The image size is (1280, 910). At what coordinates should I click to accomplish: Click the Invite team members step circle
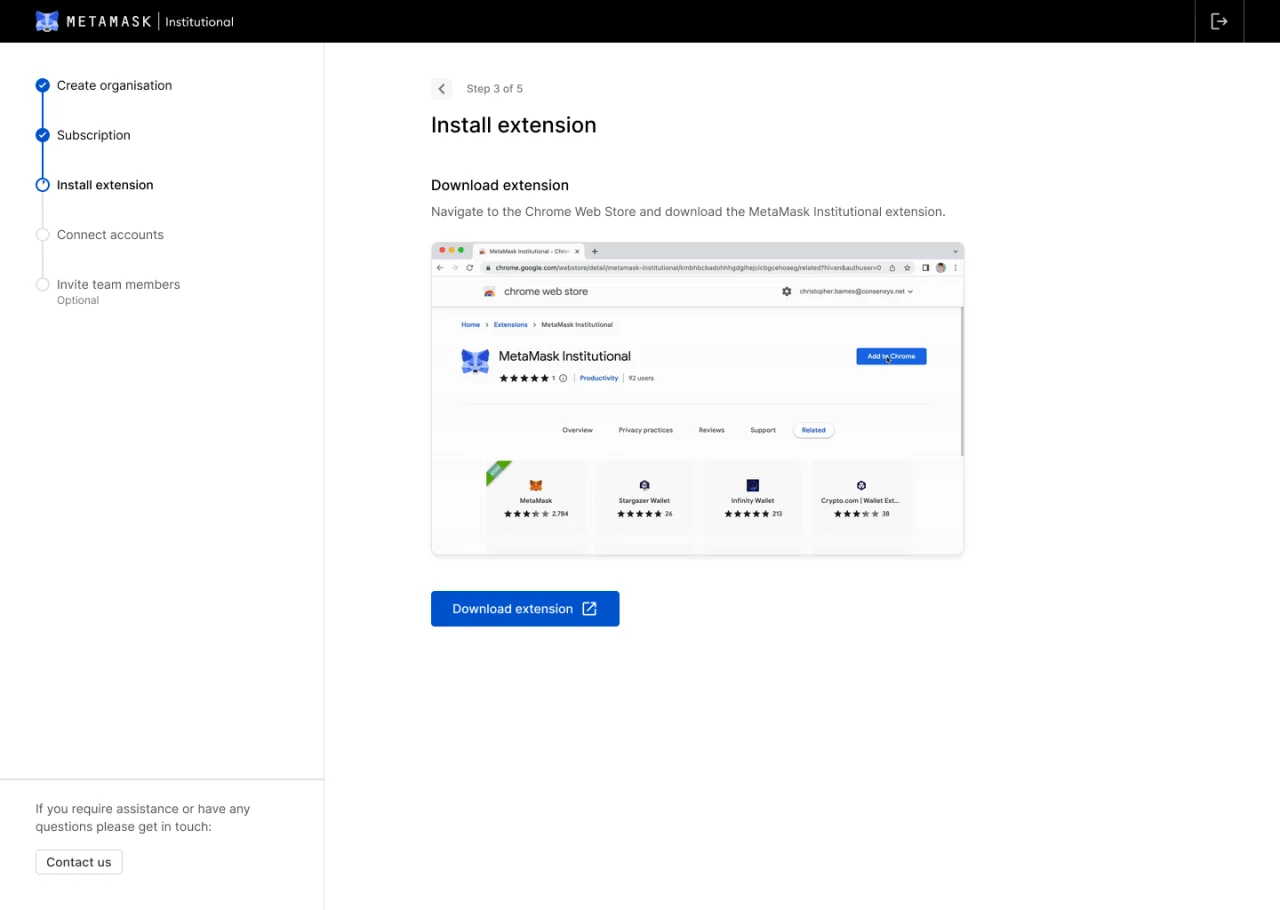42,285
